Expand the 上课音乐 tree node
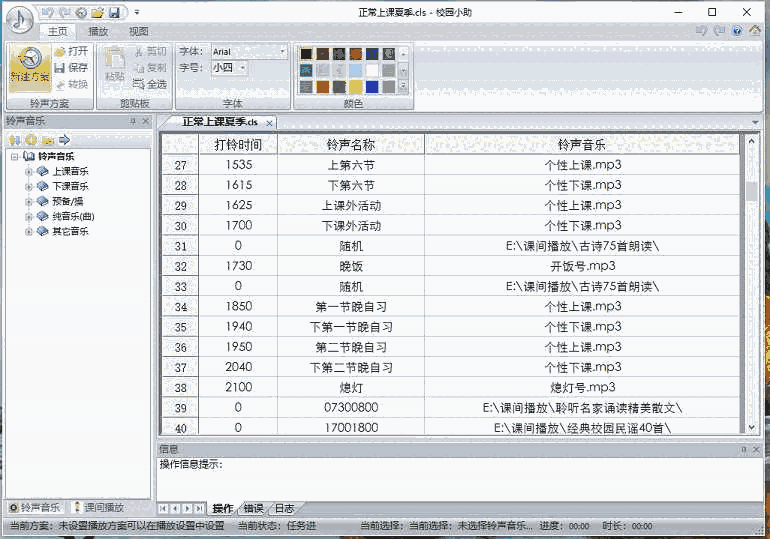This screenshot has width=770, height=539. pos(28,171)
